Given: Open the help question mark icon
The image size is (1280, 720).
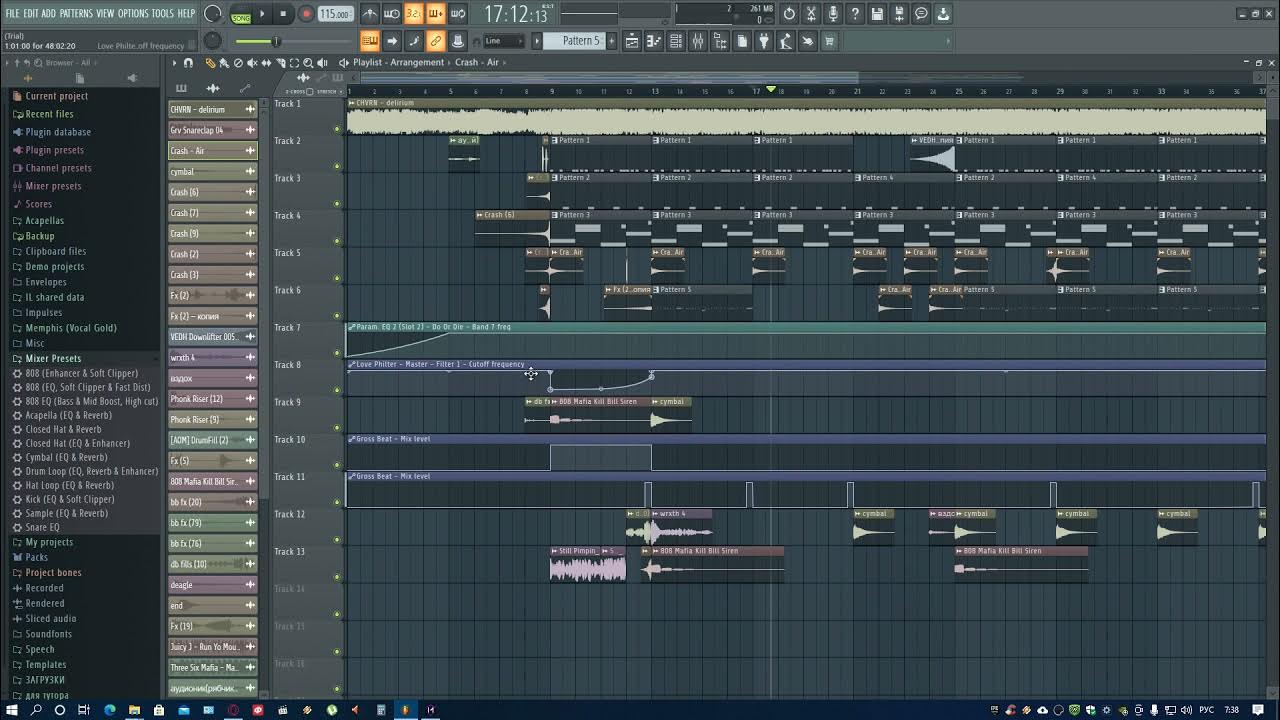Looking at the screenshot, I should [855, 14].
